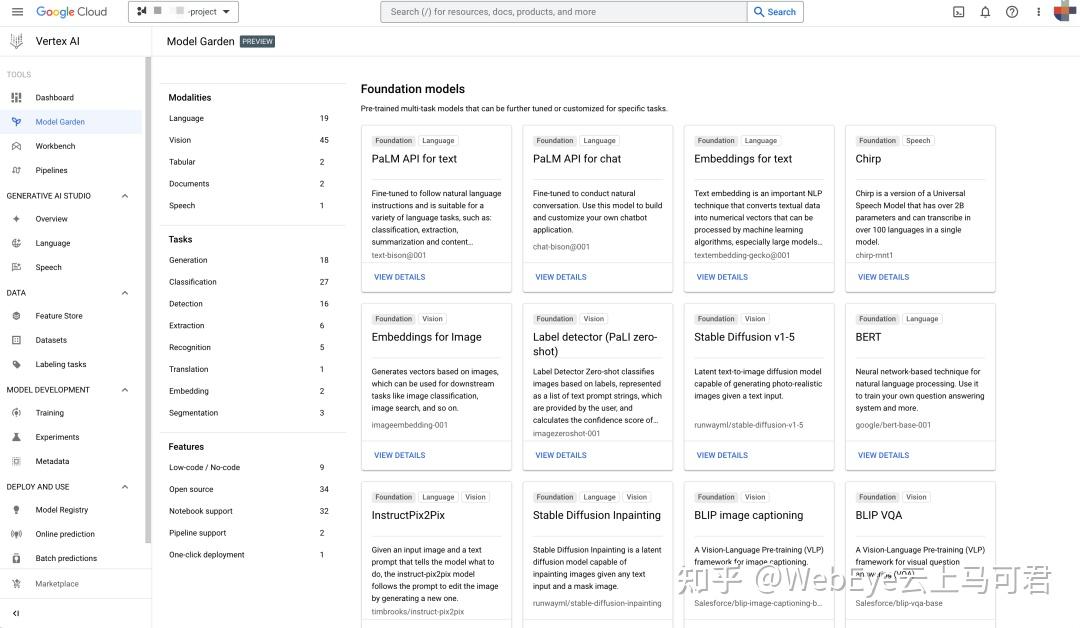Collapse the DEPLOY AND USE section

(124, 485)
